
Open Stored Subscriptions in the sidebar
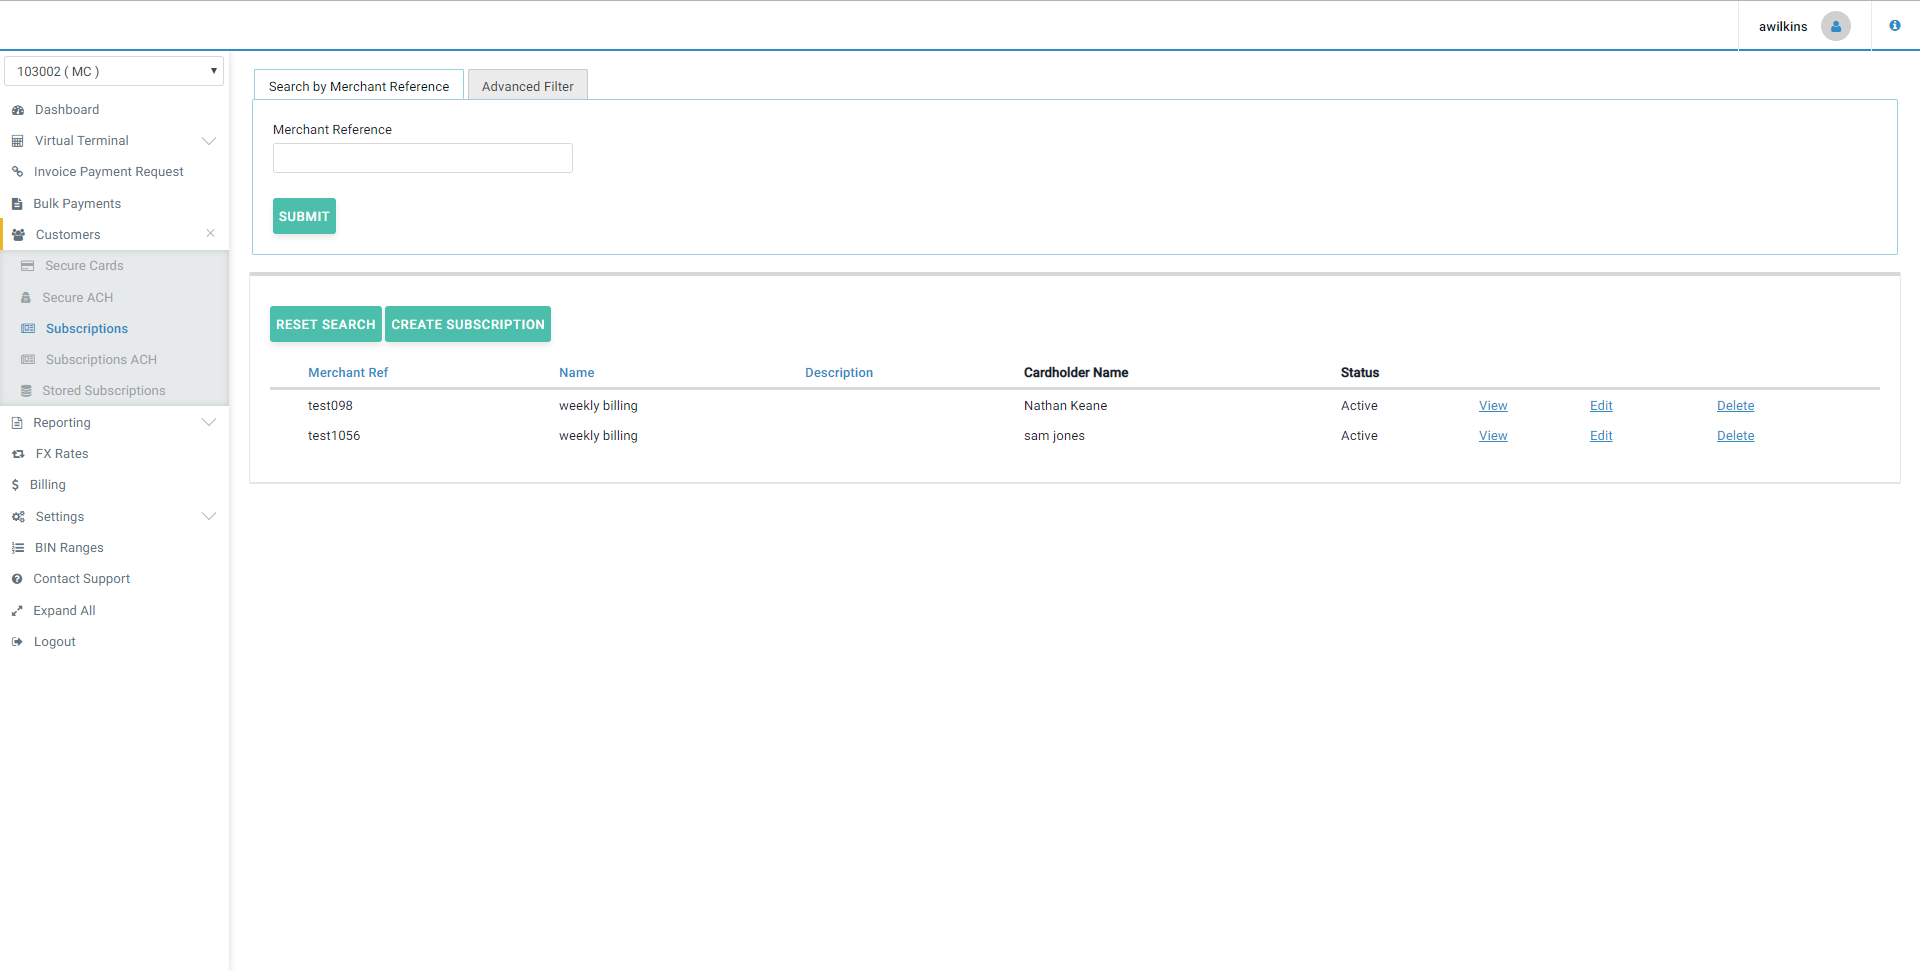tap(103, 391)
